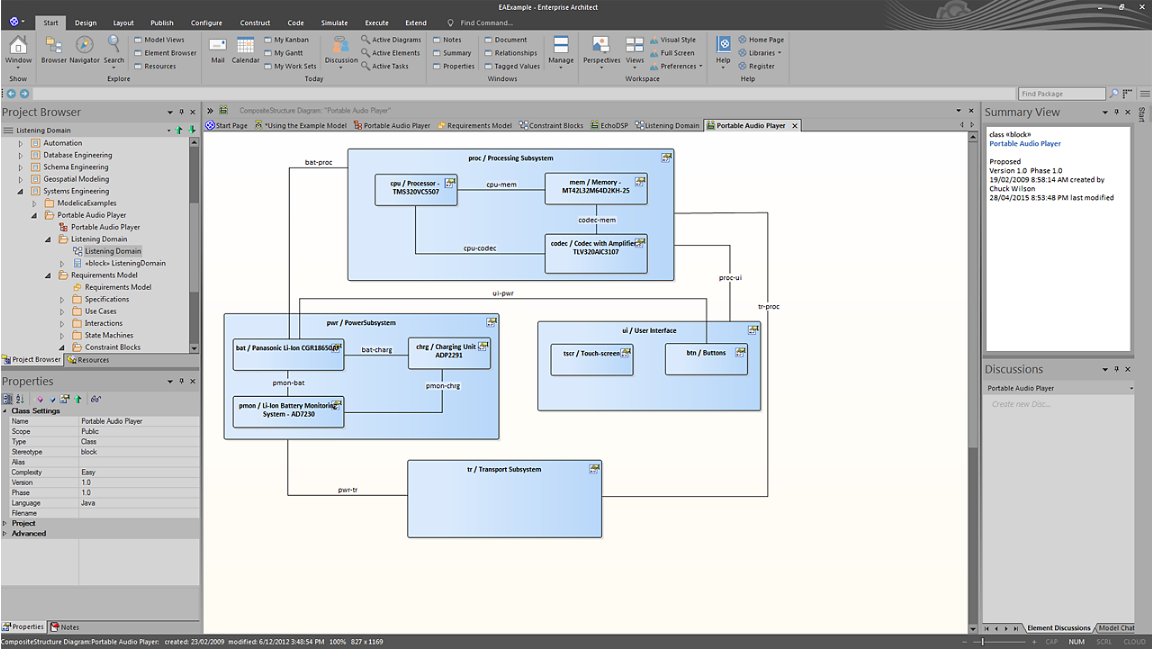This screenshot has height=649, width=1152.
Task: Switch to the Requirements Model diagram tab
Action: 475,126
